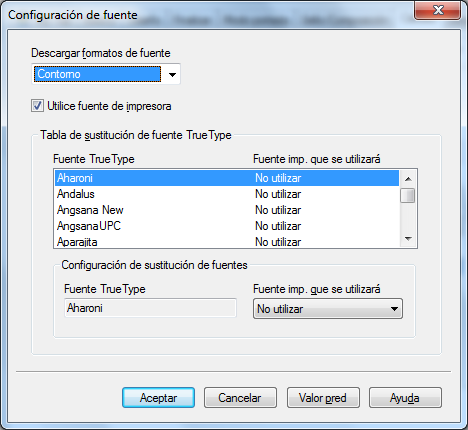The image size is (468, 430).
Task: Click No utilizar value beside Angsana New
Action: coord(278,210)
